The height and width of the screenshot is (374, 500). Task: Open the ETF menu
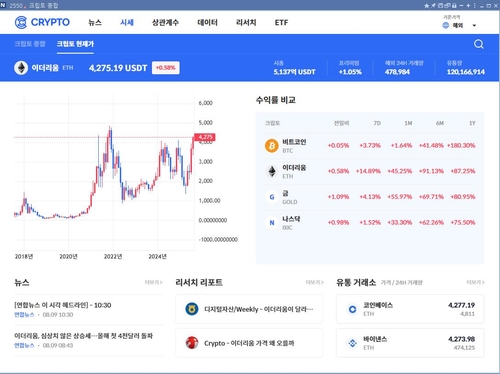point(281,22)
